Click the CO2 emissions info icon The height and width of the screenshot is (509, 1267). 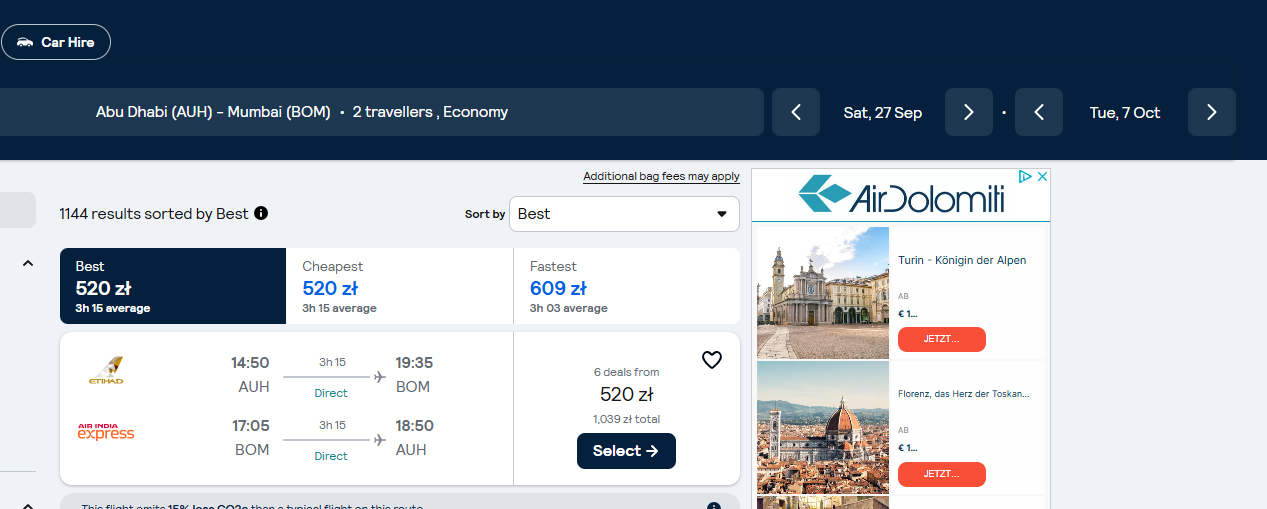(x=714, y=506)
